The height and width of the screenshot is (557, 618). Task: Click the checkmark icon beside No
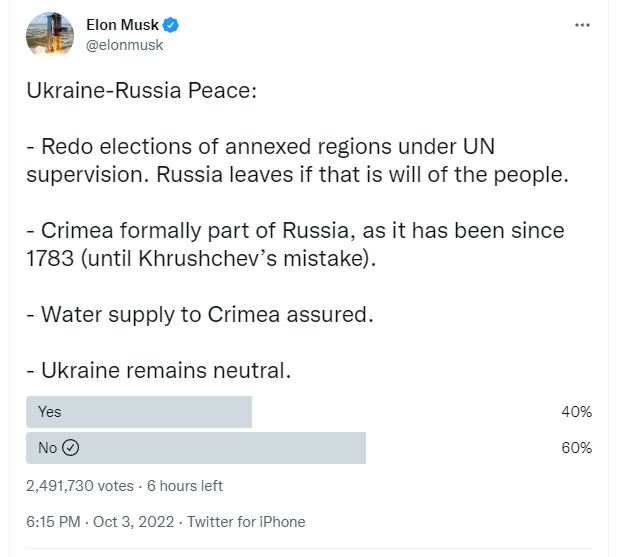click(71, 448)
